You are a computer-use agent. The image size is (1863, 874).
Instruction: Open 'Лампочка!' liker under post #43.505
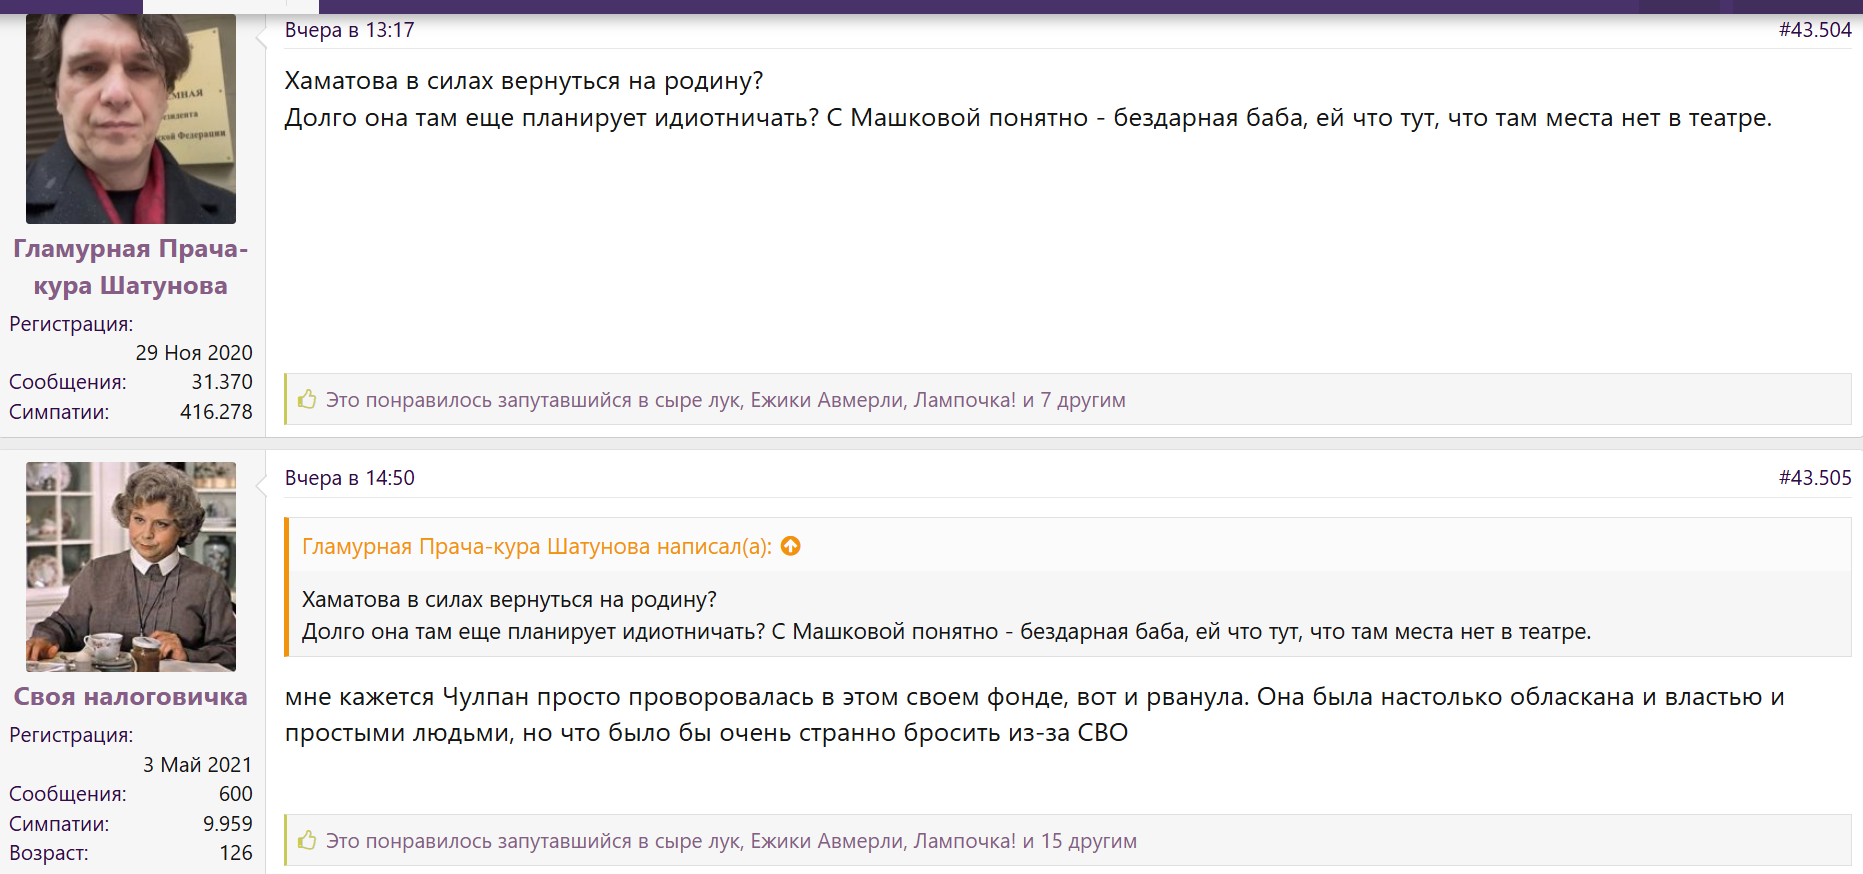tap(964, 841)
